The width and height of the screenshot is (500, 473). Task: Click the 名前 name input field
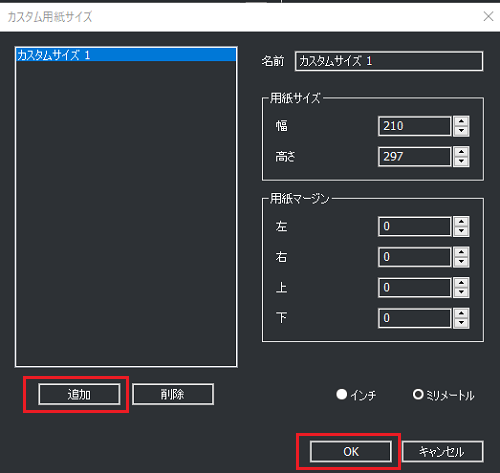[x=389, y=61]
